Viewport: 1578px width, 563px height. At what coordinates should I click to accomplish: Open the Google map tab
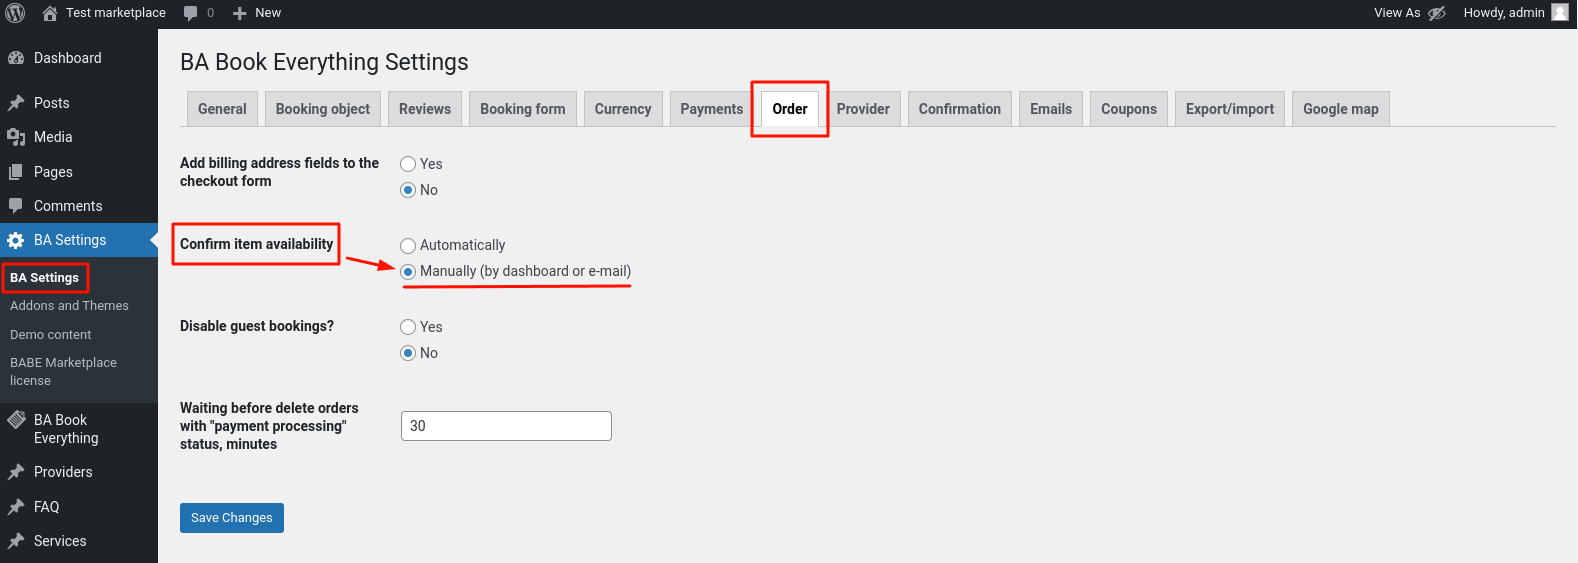1340,109
